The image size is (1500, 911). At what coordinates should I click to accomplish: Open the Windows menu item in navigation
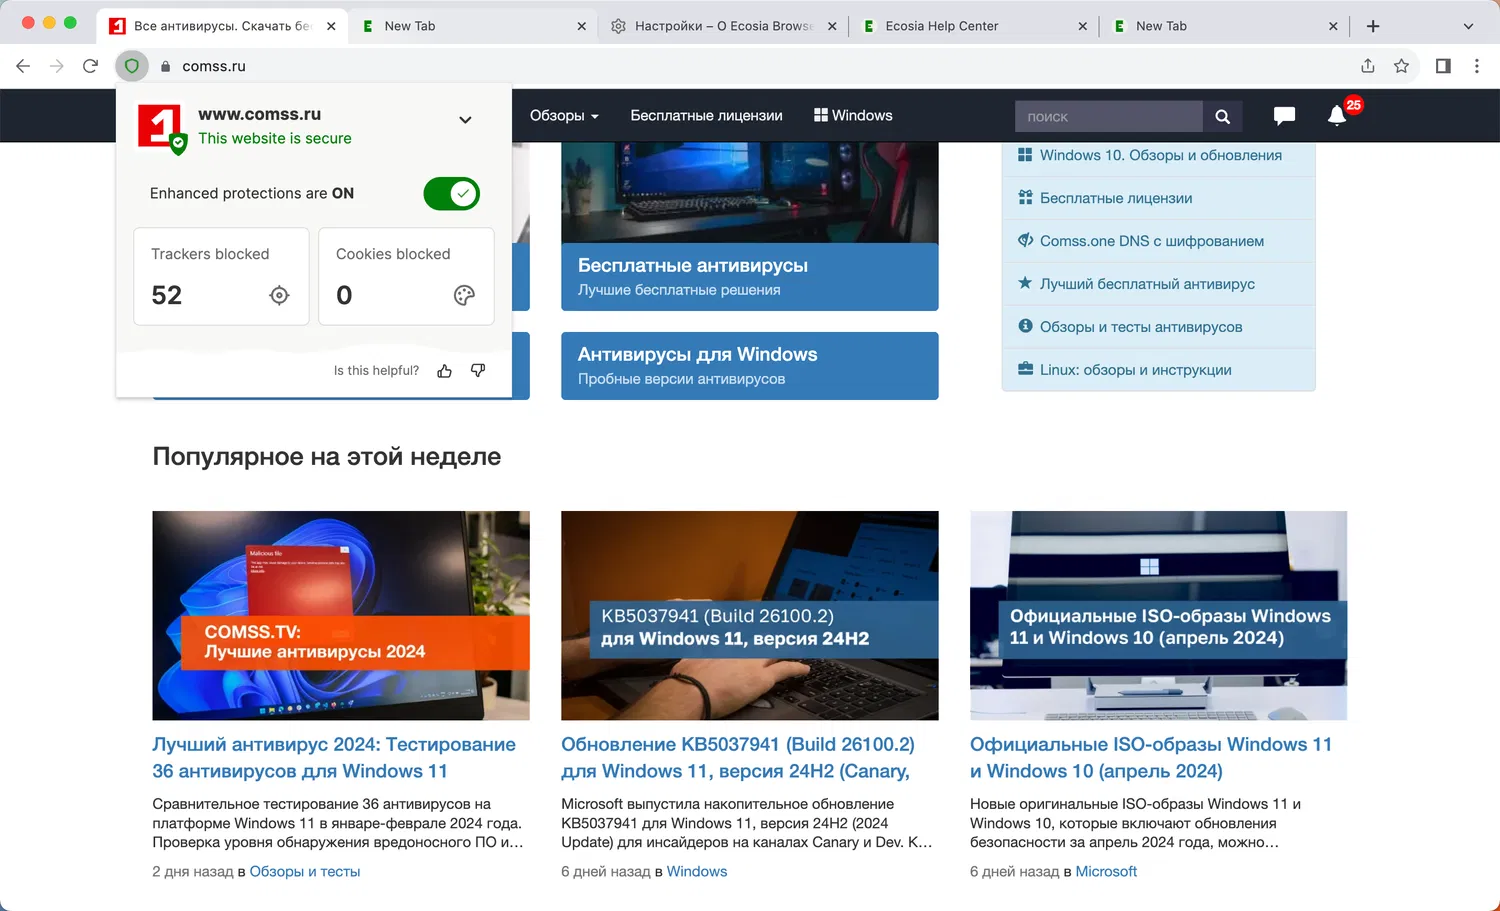click(853, 116)
